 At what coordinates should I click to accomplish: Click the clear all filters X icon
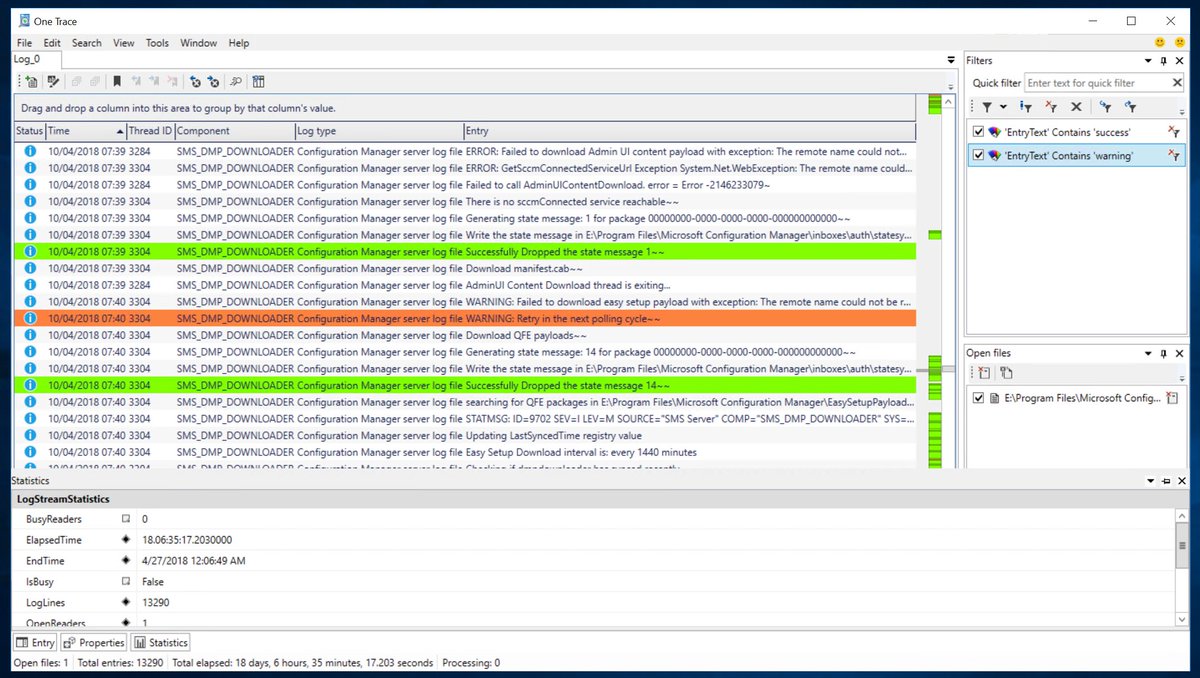1075,106
